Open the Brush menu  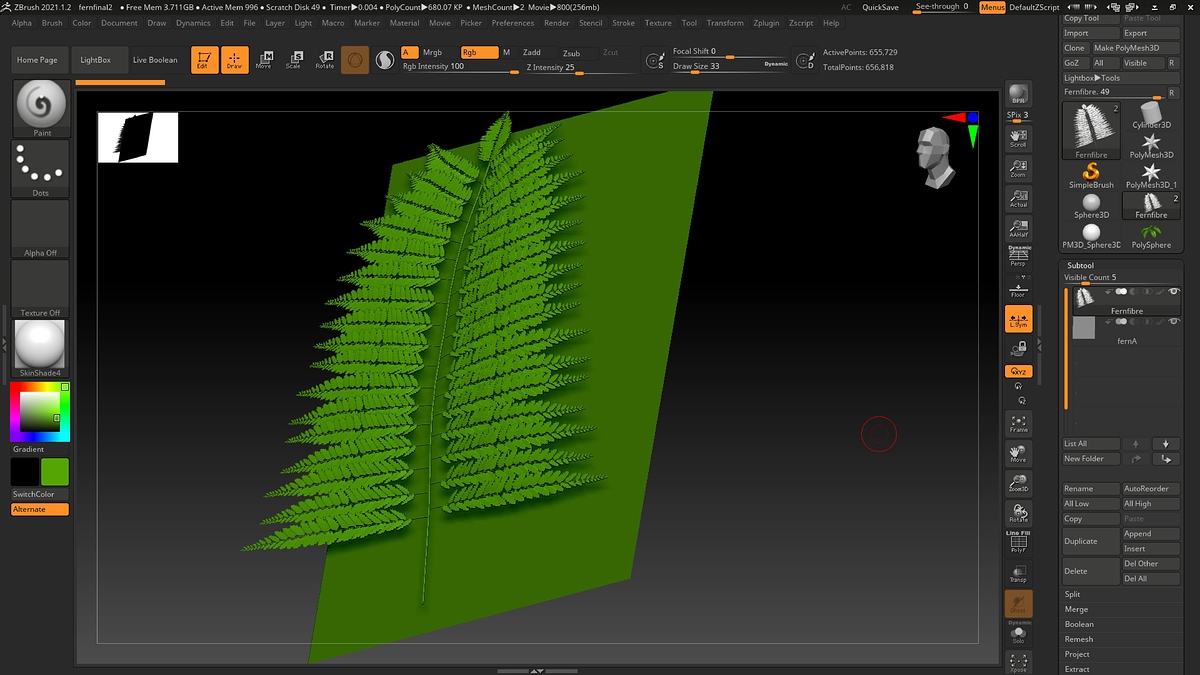tap(52, 23)
